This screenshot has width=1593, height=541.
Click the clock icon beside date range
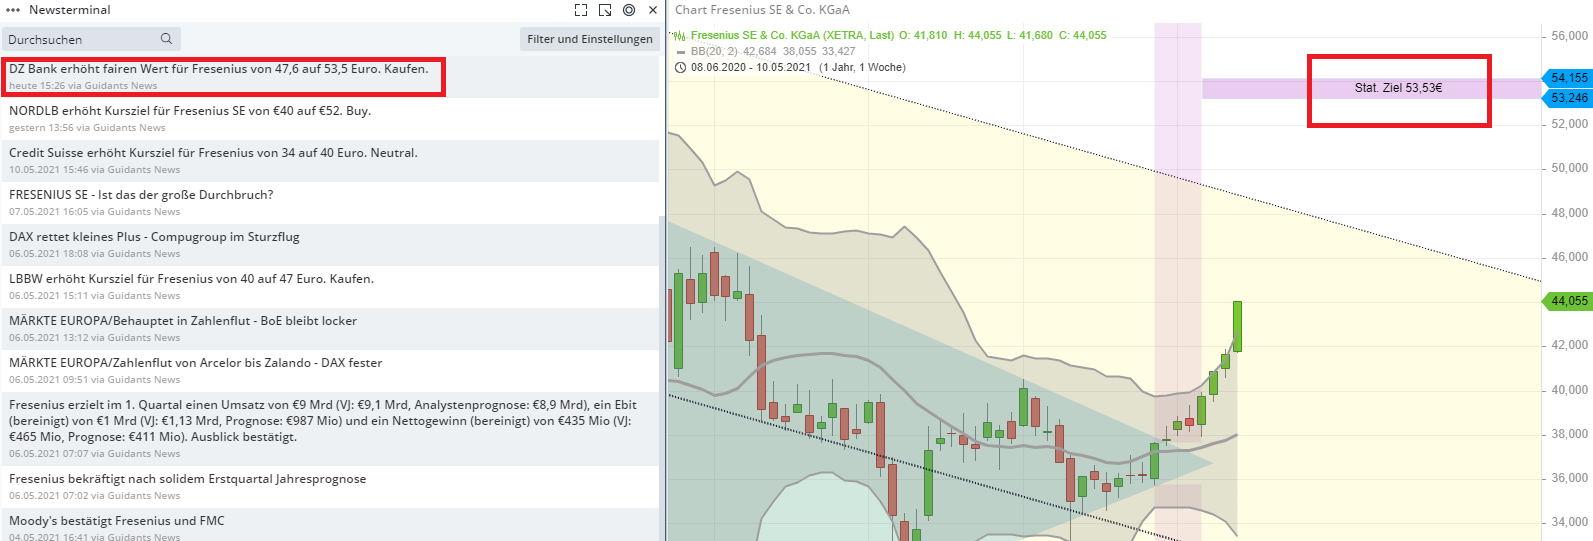(x=681, y=68)
